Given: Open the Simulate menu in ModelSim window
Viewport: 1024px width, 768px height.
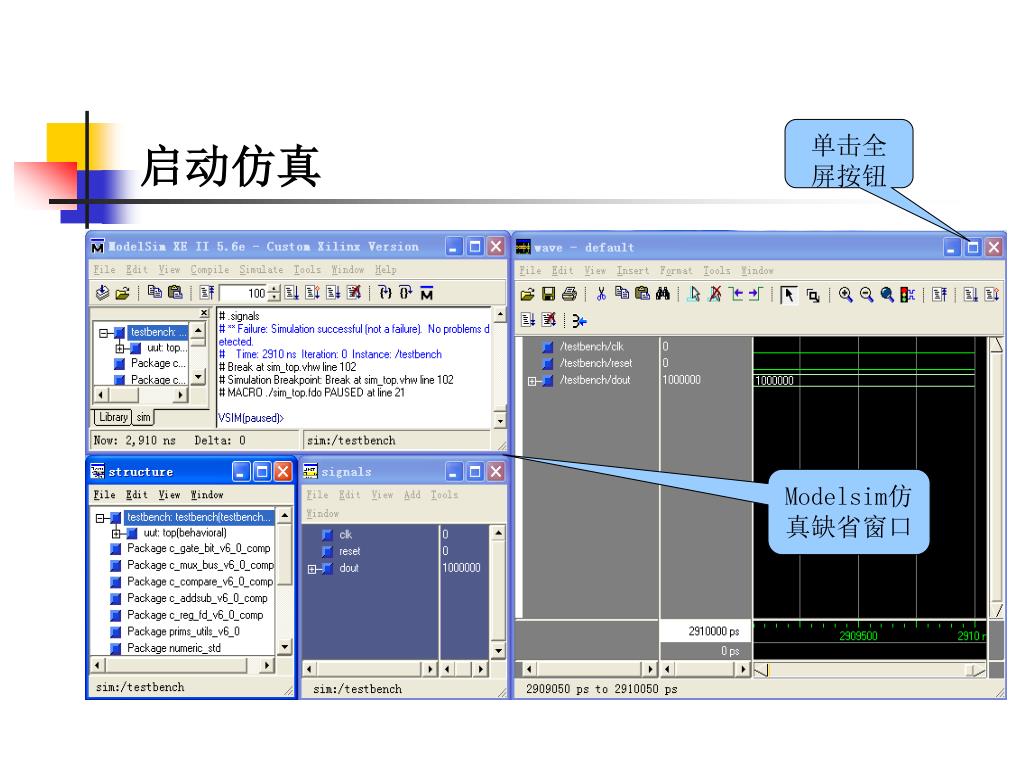Looking at the screenshot, I should click(261, 270).
